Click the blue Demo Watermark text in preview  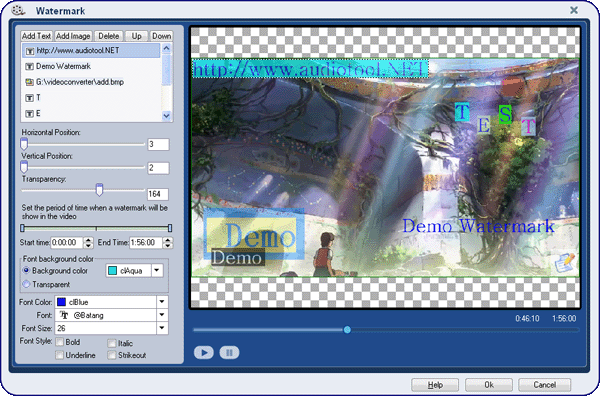click(478, 226)
